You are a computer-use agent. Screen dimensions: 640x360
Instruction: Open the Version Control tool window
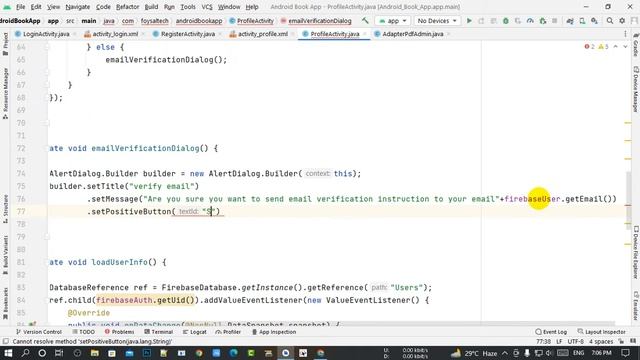click(x=39, y=332)
